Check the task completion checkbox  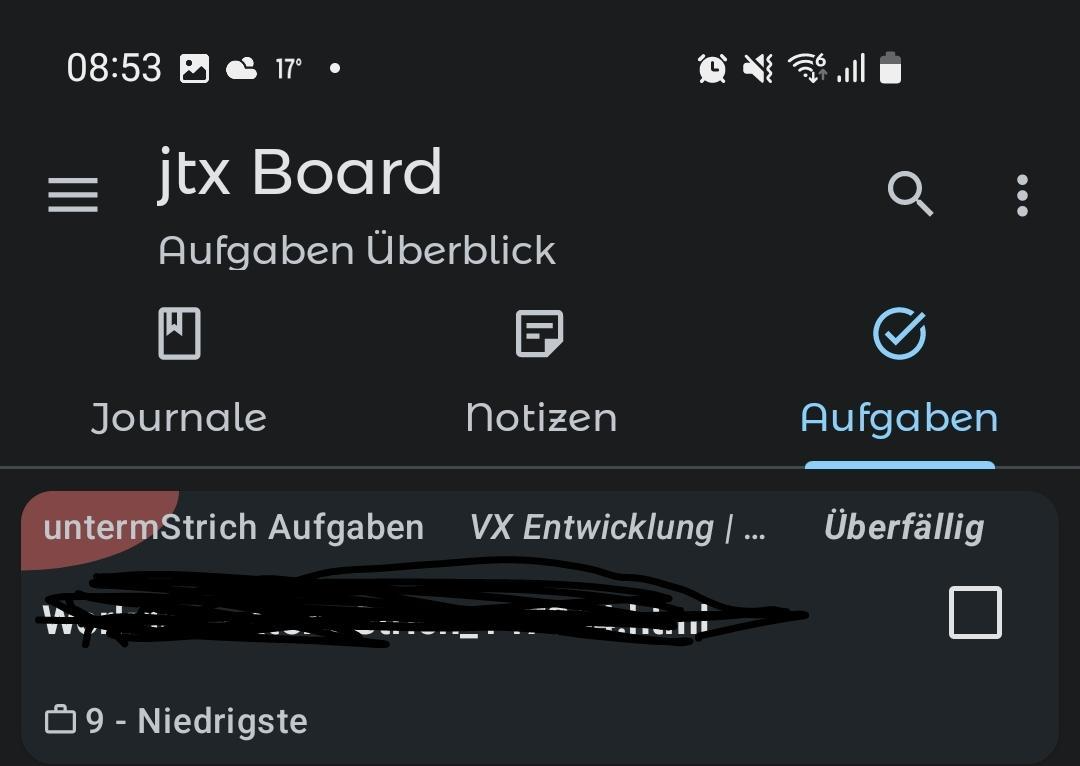[x=975, y=612]
